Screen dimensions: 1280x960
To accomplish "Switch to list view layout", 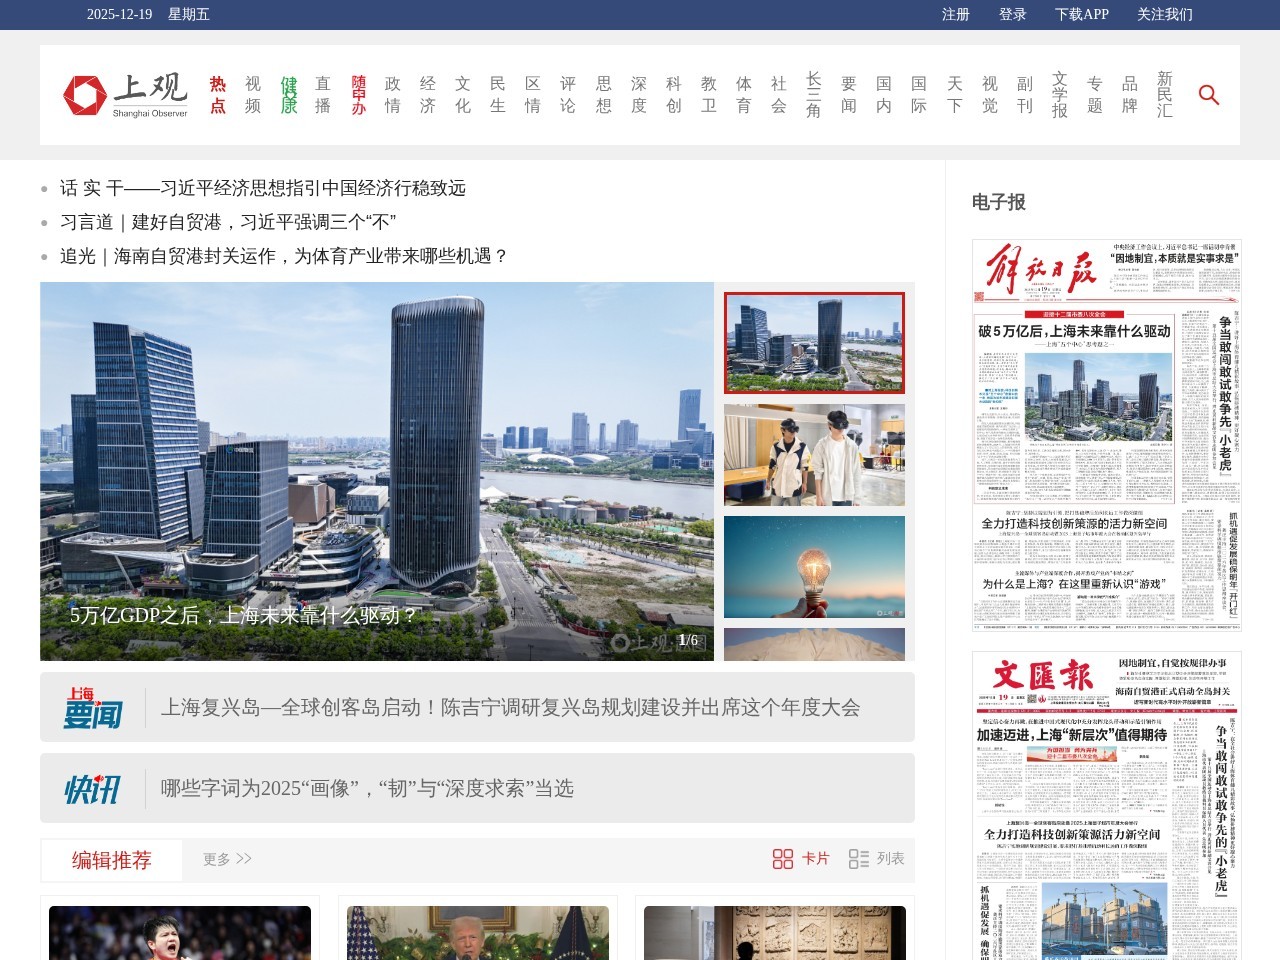I will pyautogui.click(x=876, y=859).
